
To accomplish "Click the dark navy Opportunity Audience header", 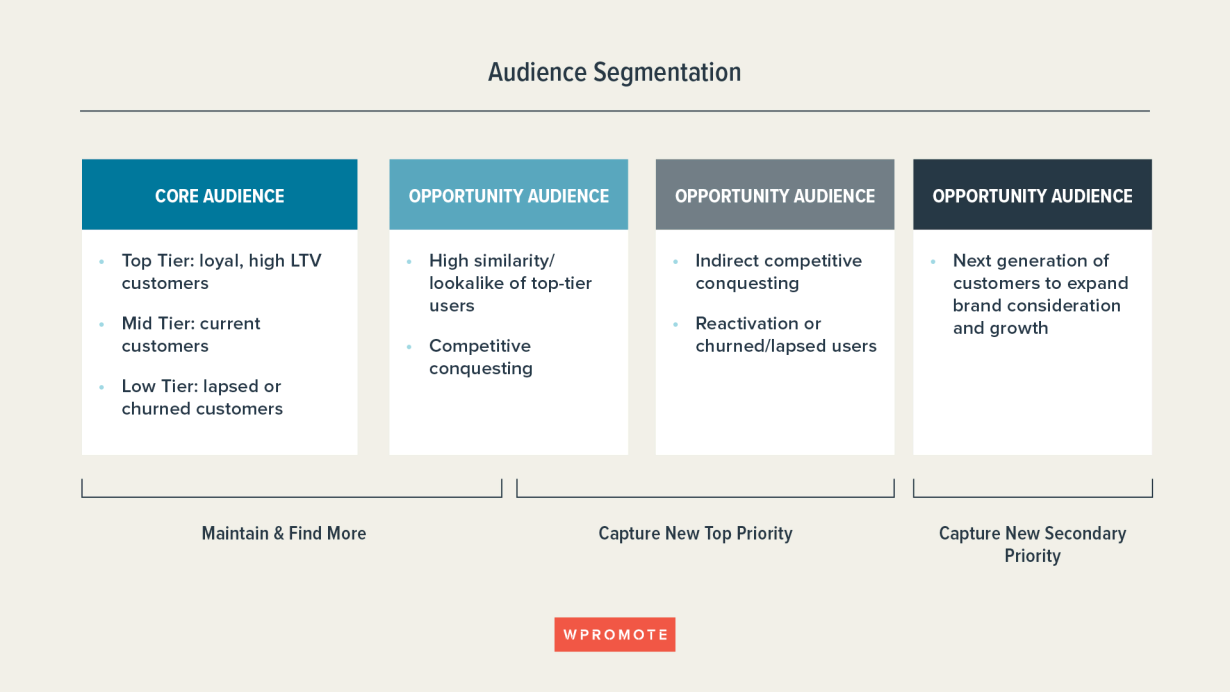I will click(1032, 196).
